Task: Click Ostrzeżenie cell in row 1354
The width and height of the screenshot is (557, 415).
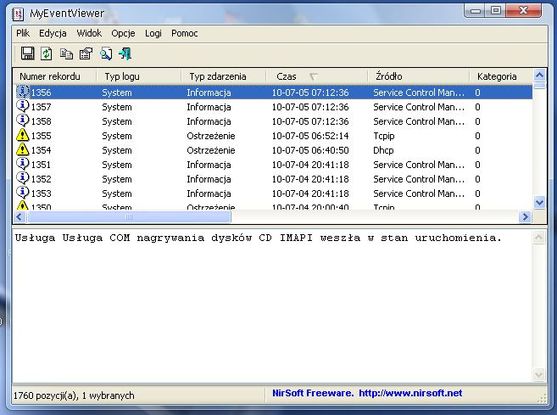Action: click(211, 150)
